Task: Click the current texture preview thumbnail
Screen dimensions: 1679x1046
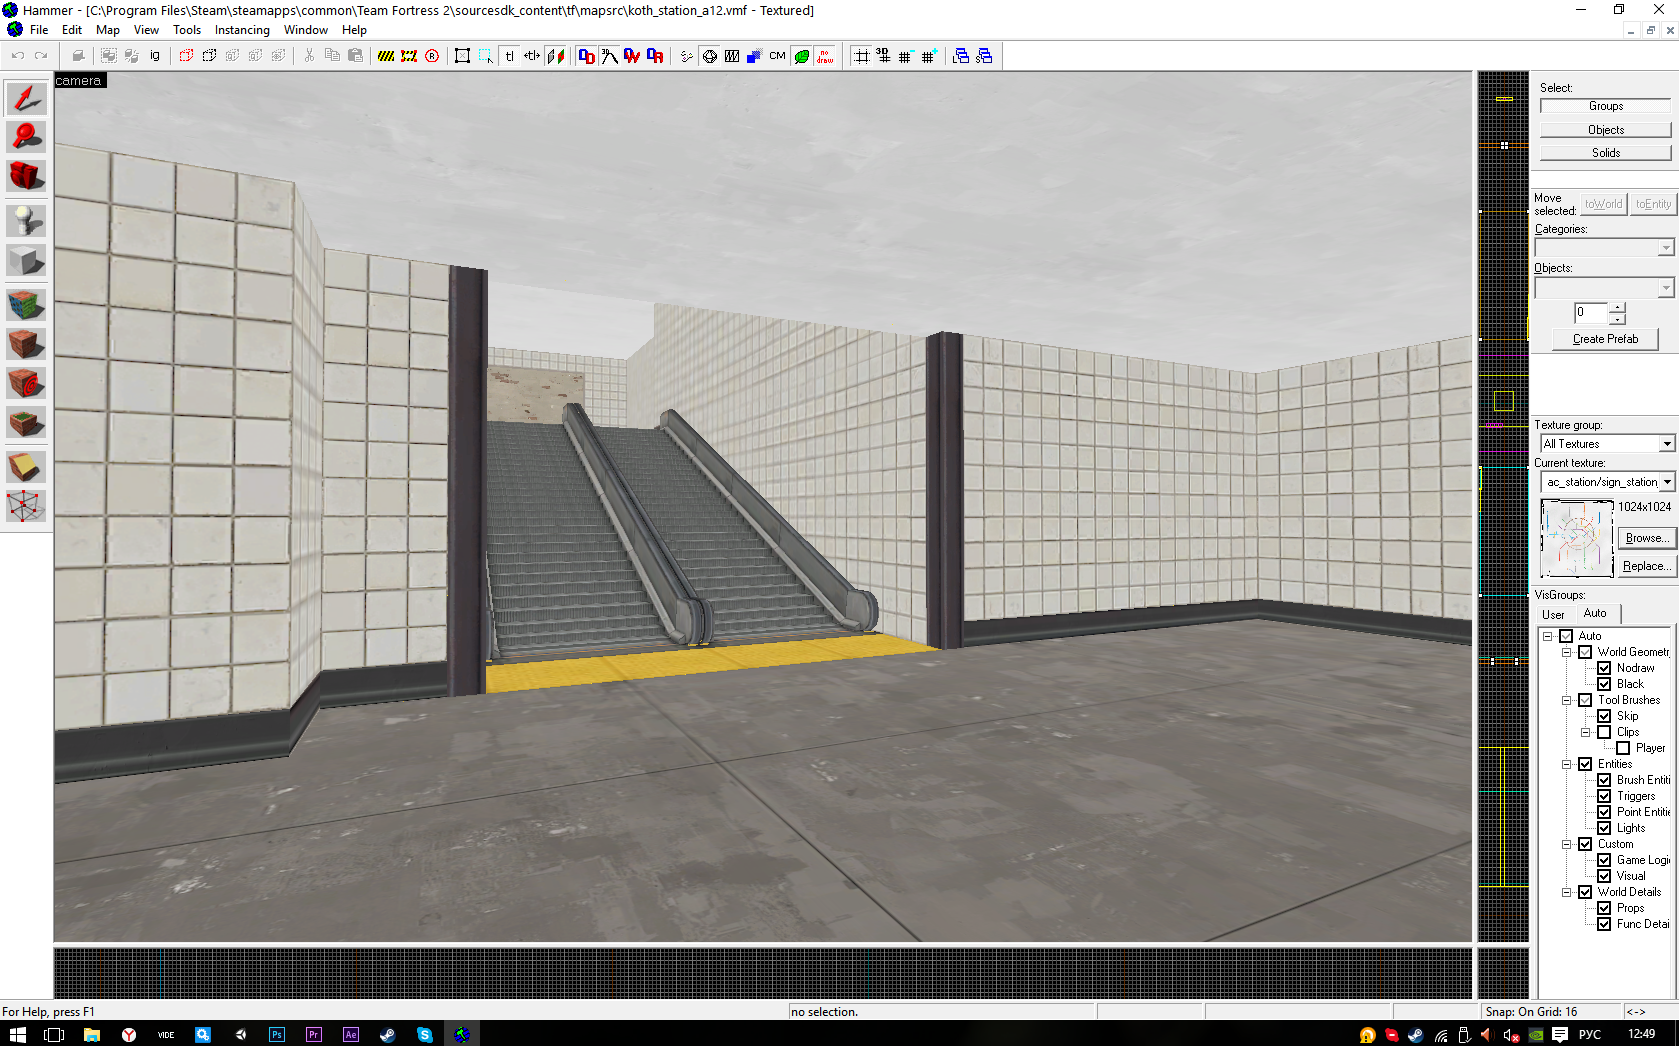Action: (1577, 539)
